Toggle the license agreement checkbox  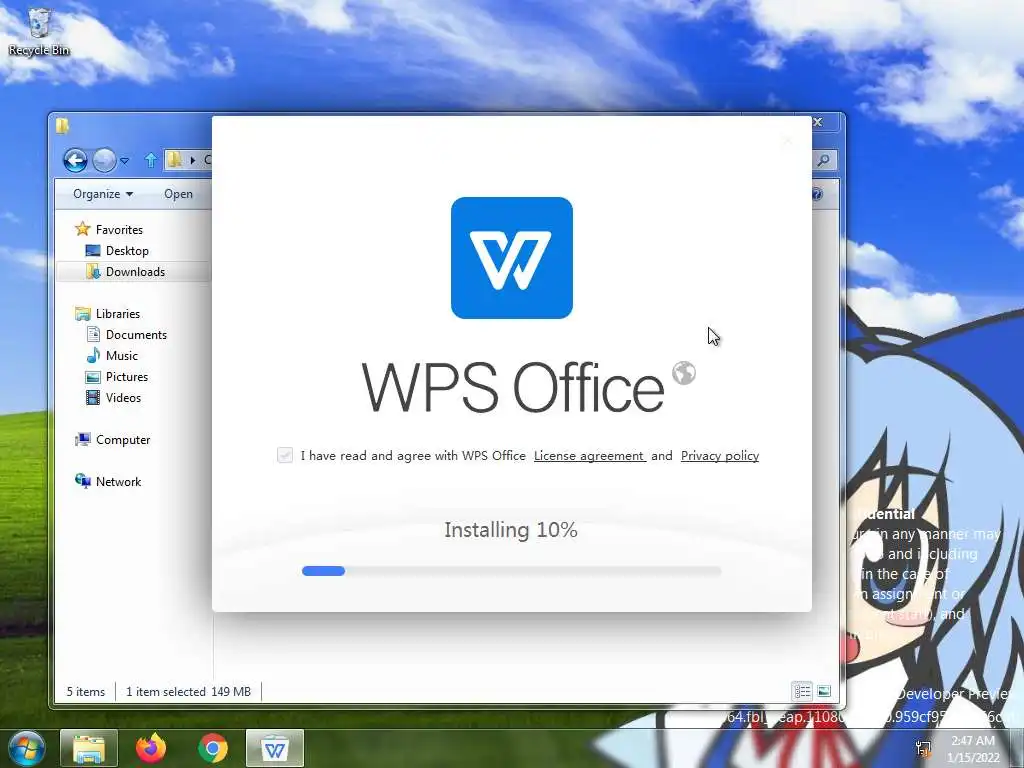285,455
